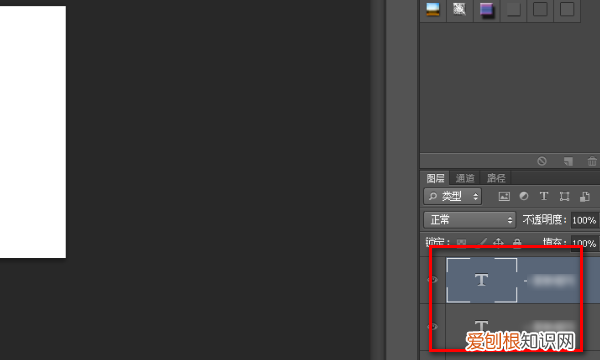Open the 类型 filter type dropdown
Screen dimensions: 600x360
click(x=452, y=196)
